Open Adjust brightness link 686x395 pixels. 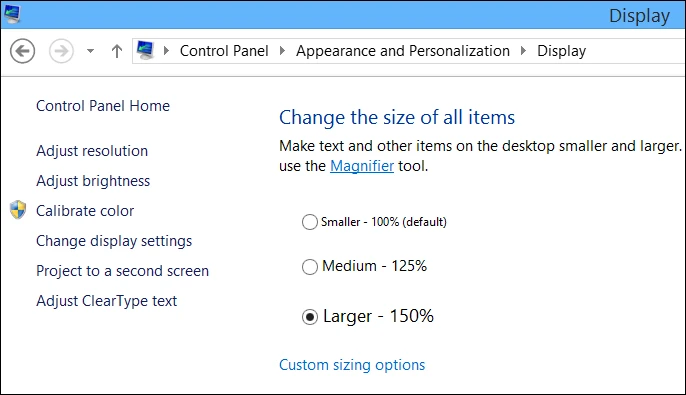[x=93, y=181]
